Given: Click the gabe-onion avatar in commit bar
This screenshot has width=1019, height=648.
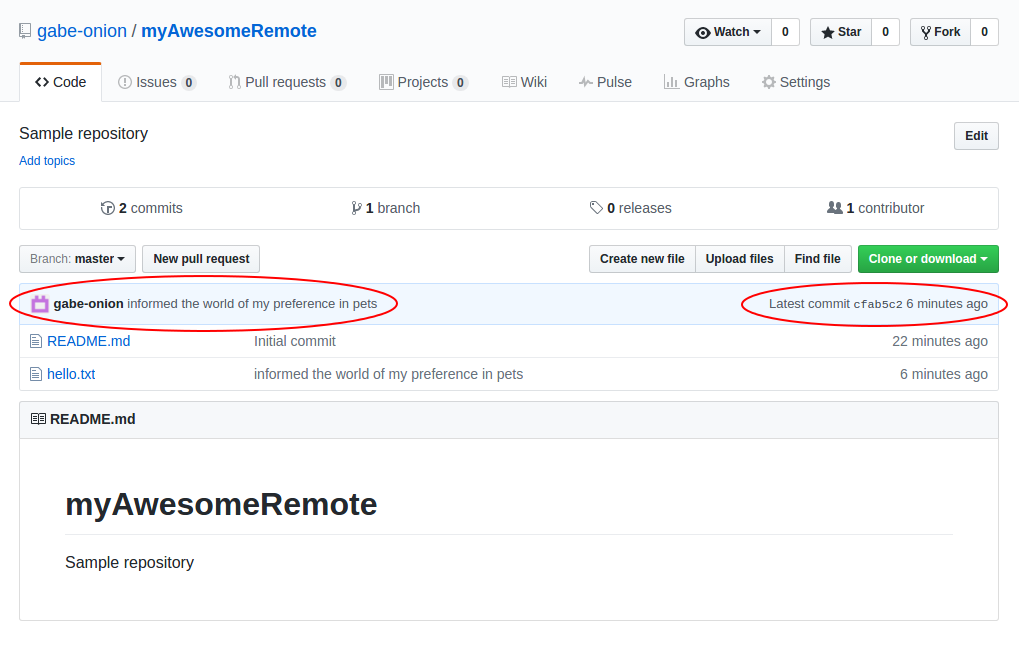Looking at the screenshot, I should [40, 304].
